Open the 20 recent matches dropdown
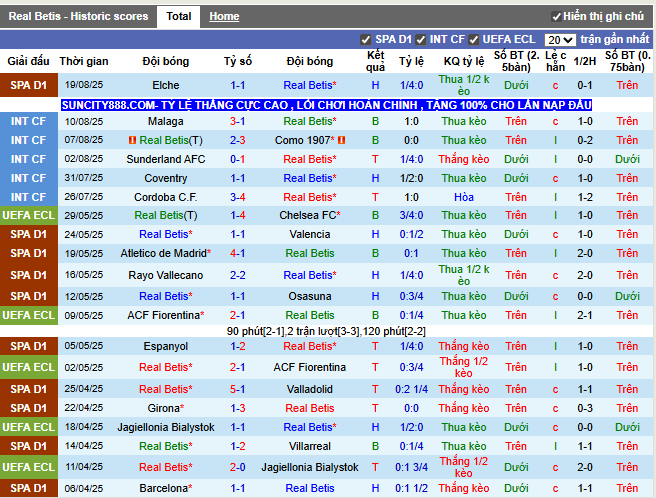The height and width of the screenshot is (498, 656). pos(560,40)
